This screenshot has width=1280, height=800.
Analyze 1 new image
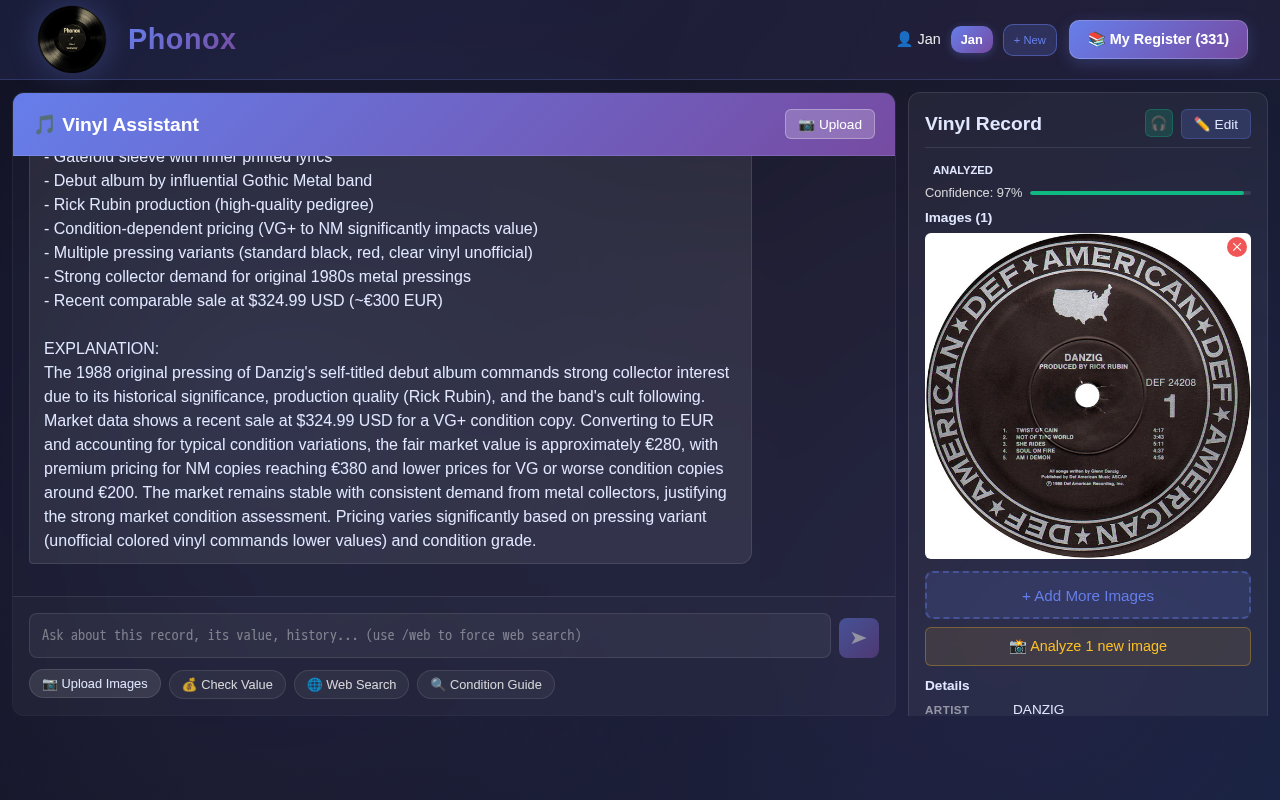[1087, 646]
